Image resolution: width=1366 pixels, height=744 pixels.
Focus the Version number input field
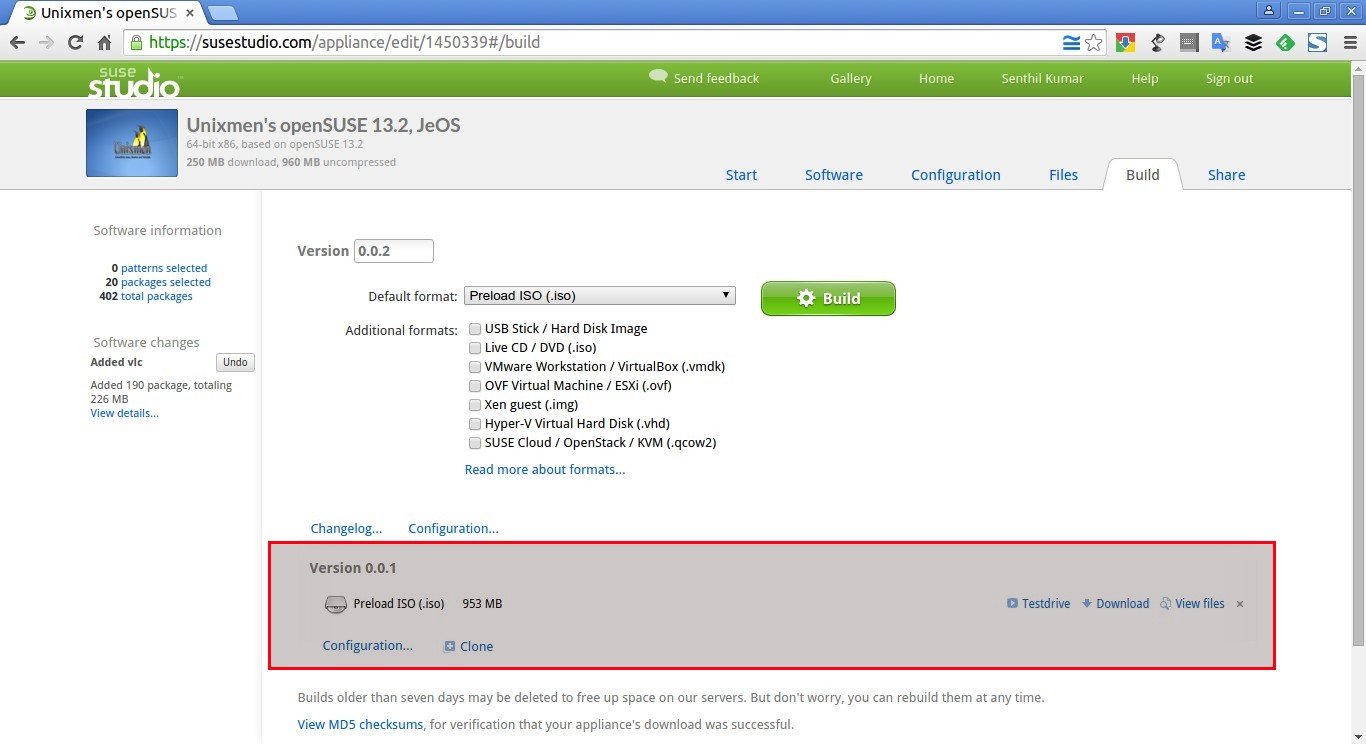pyautogui.click(x=394, y=251)
